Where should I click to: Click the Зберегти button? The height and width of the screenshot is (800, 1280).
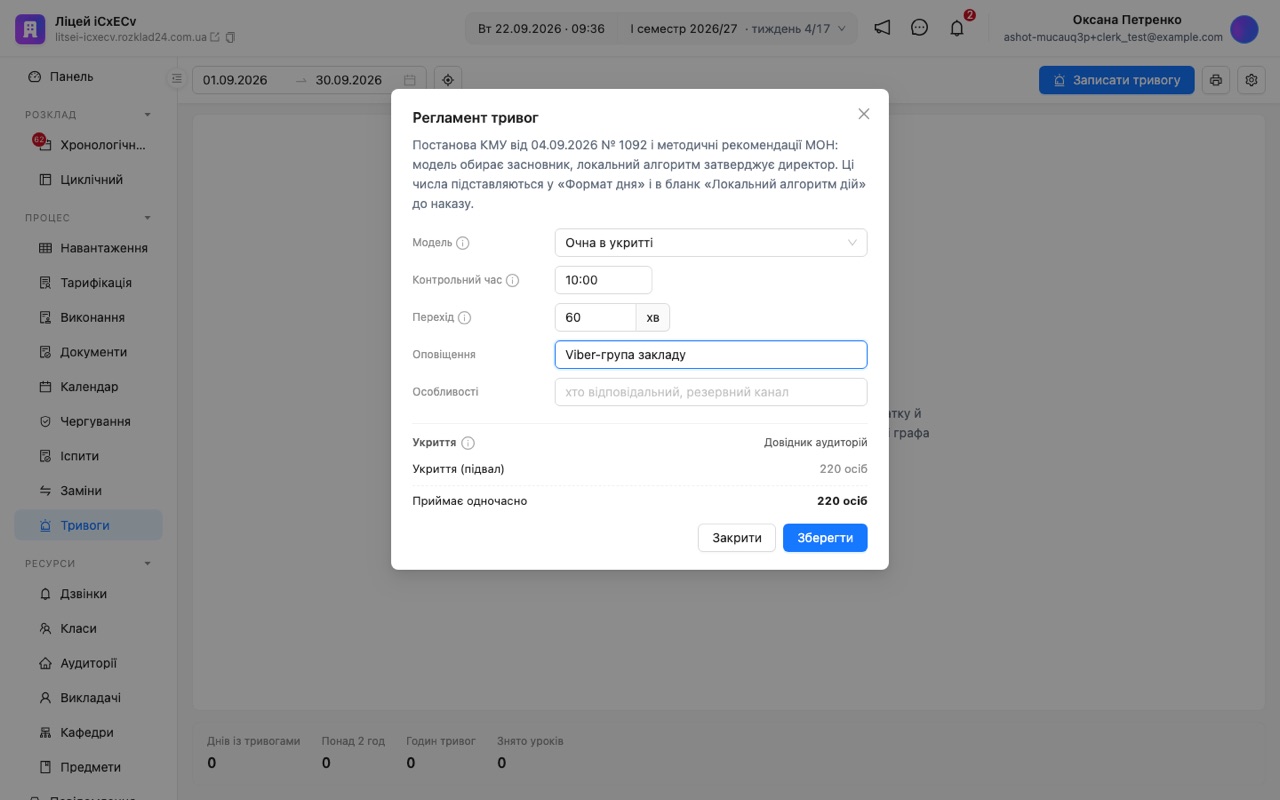[x=825, y=538]
